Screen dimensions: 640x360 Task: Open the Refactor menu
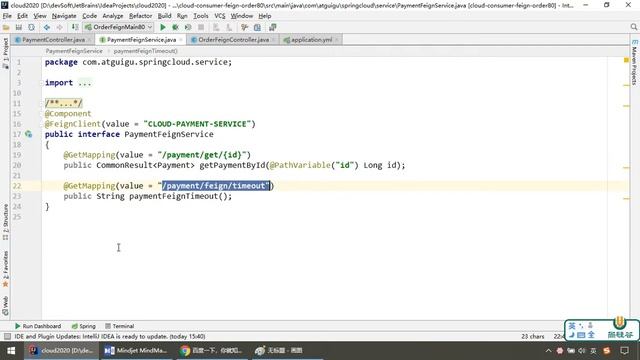140,16
